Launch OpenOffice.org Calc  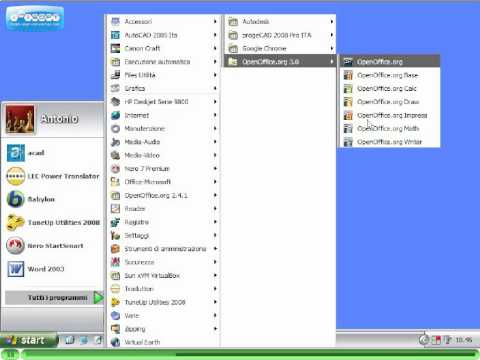390,88
